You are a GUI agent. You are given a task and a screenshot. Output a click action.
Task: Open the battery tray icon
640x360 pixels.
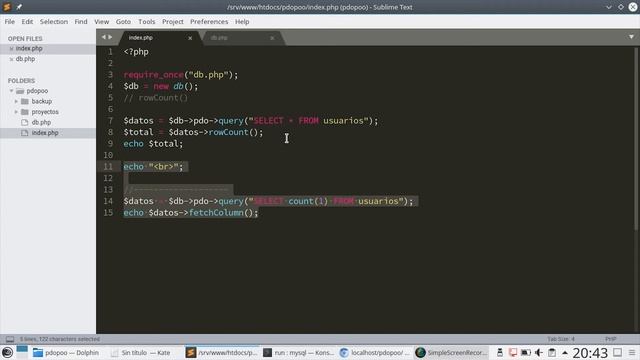click(x=526, y=353)
